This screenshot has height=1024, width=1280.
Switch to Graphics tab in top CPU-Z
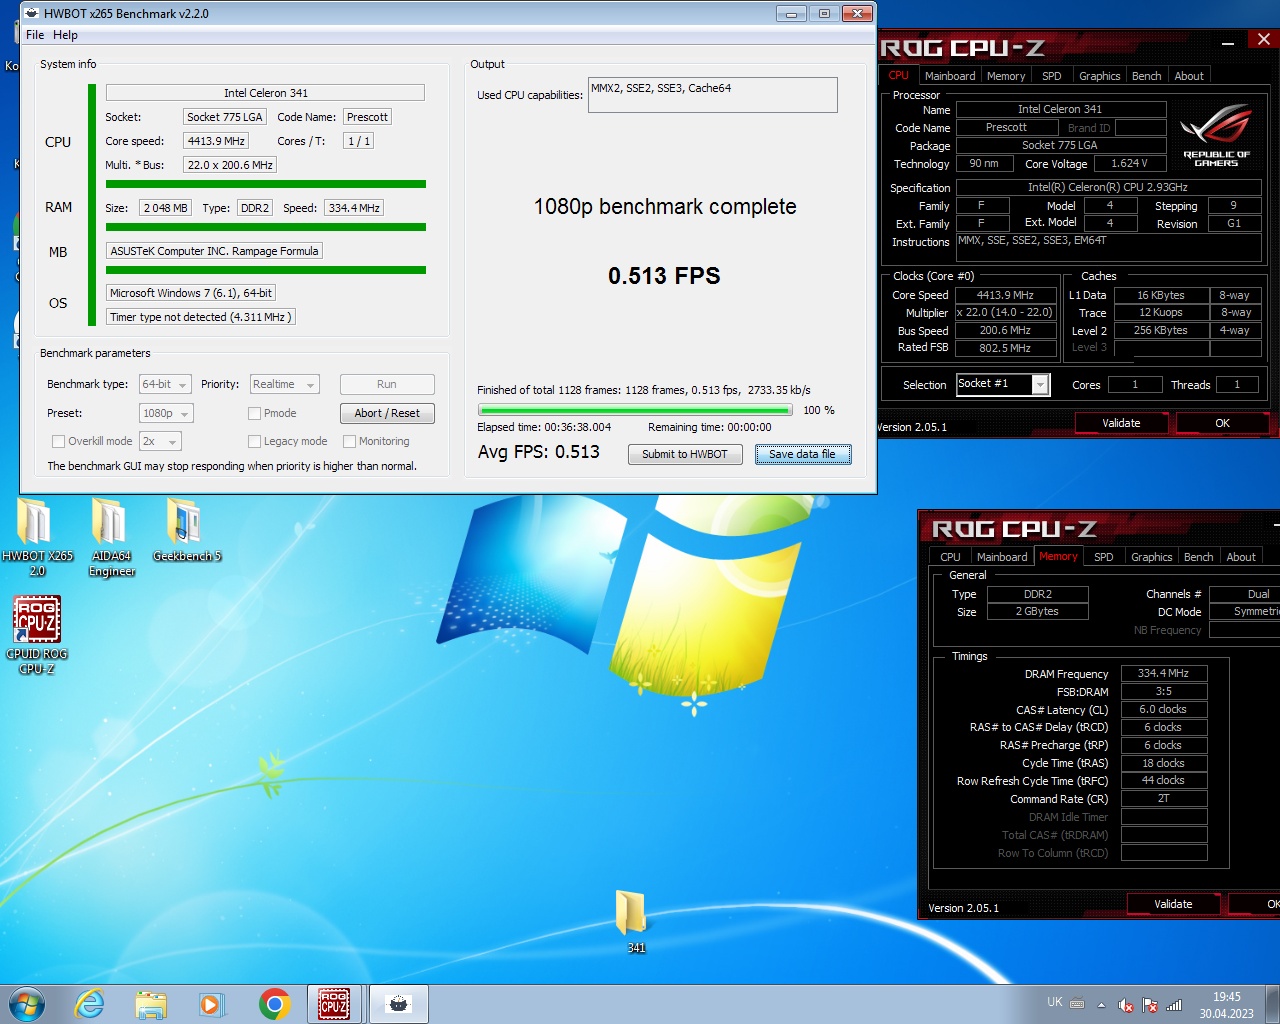click(1099, 76)
